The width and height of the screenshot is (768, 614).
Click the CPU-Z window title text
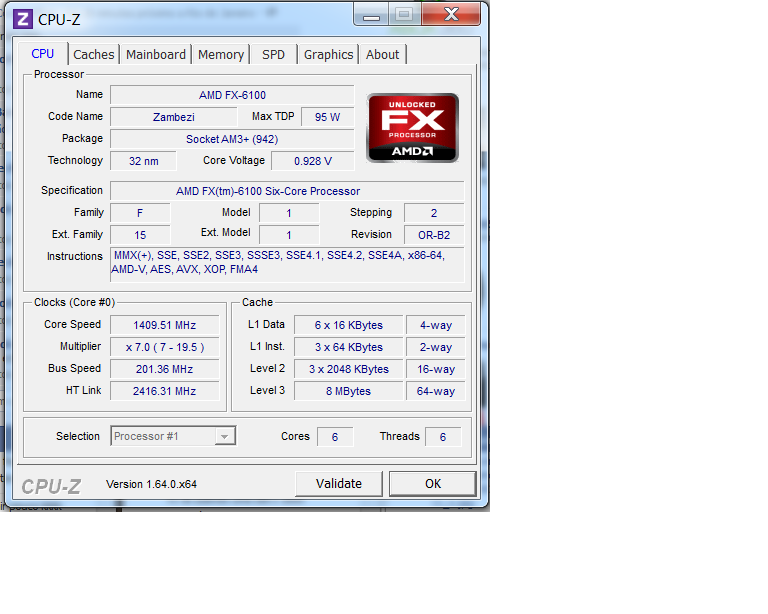[59, 20]
